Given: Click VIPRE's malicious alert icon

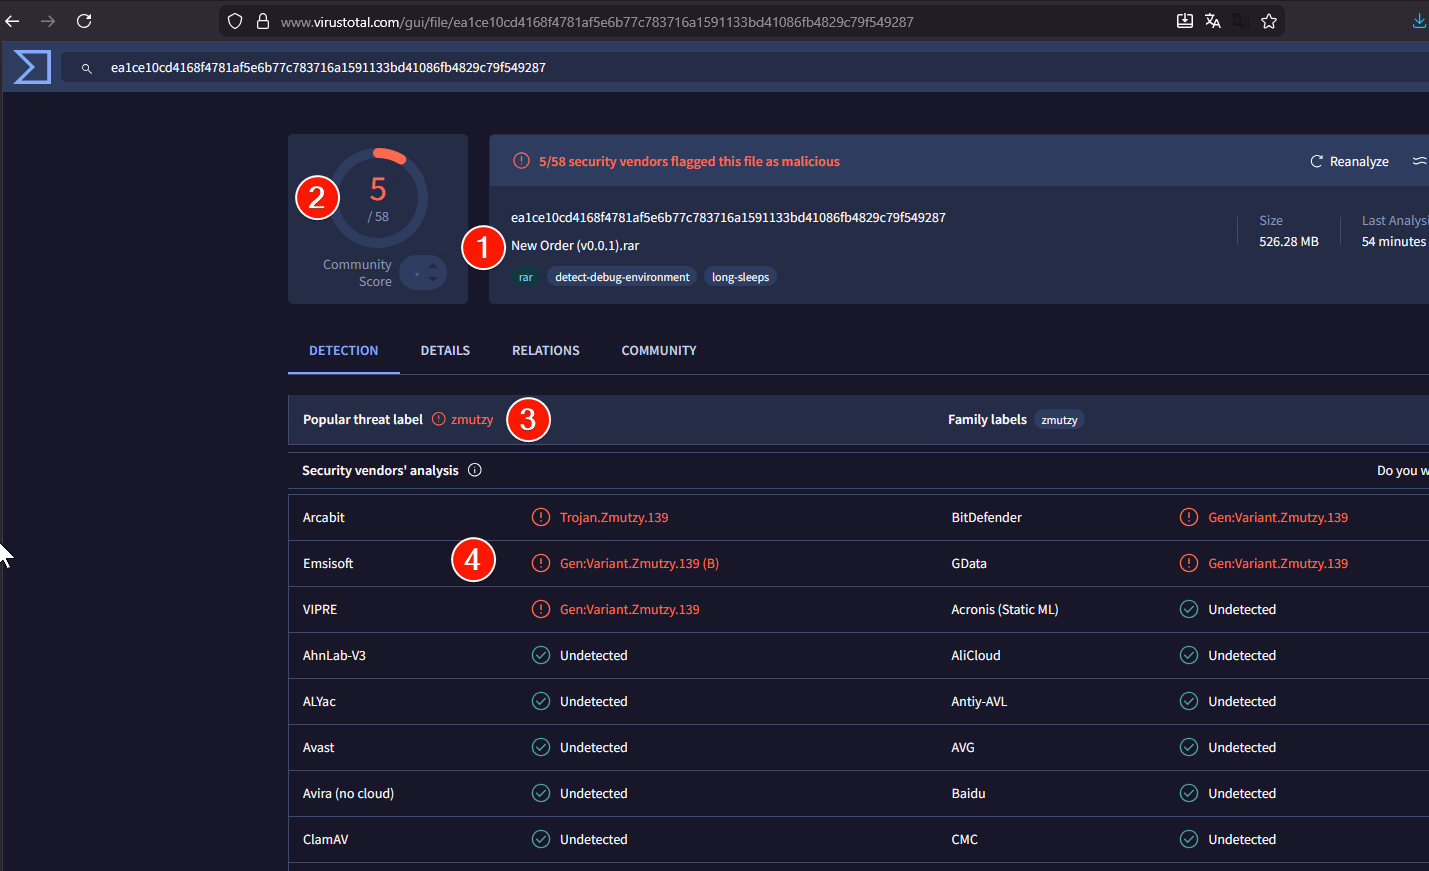Looking at the screenshot, I should (541, 609).
